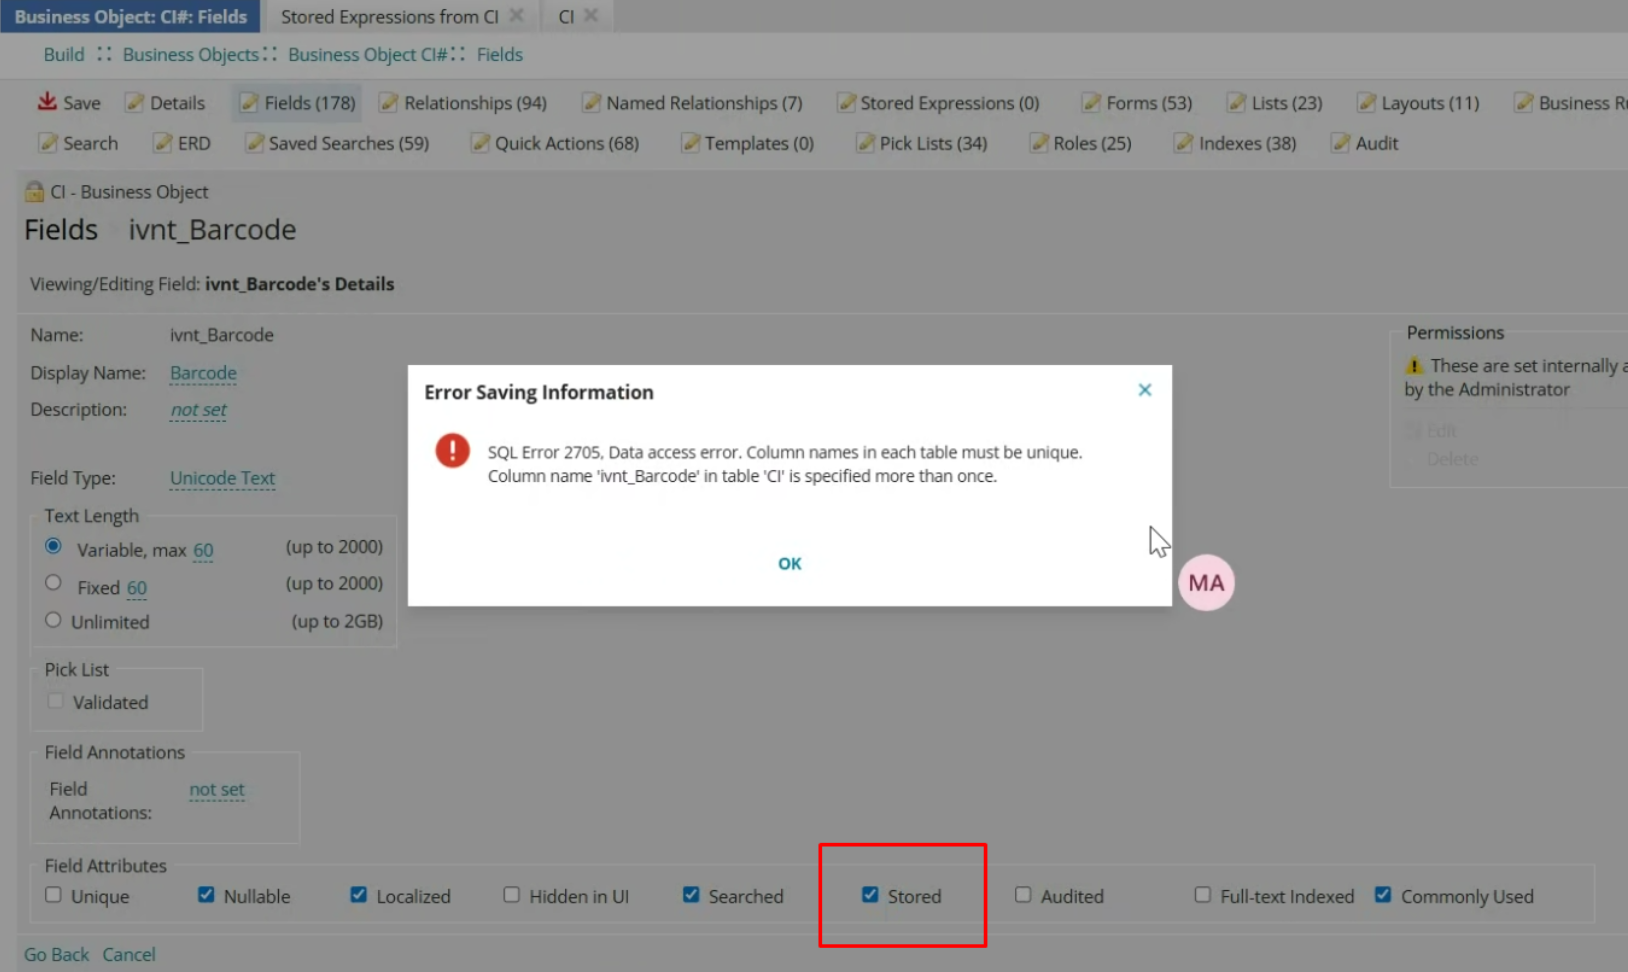The image size is (1628, 972).
Task: Select the Unlimited text length option
Action: pyautogui.click(x=53, y=619)
